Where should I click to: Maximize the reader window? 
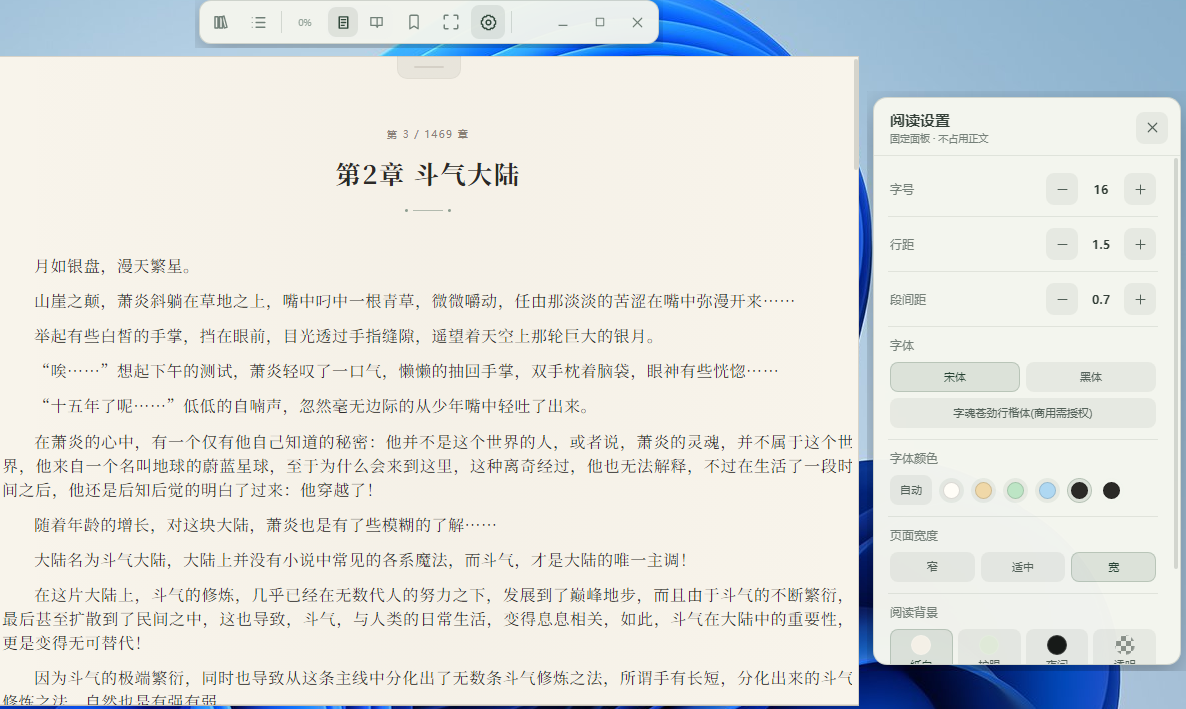[600, 23]
